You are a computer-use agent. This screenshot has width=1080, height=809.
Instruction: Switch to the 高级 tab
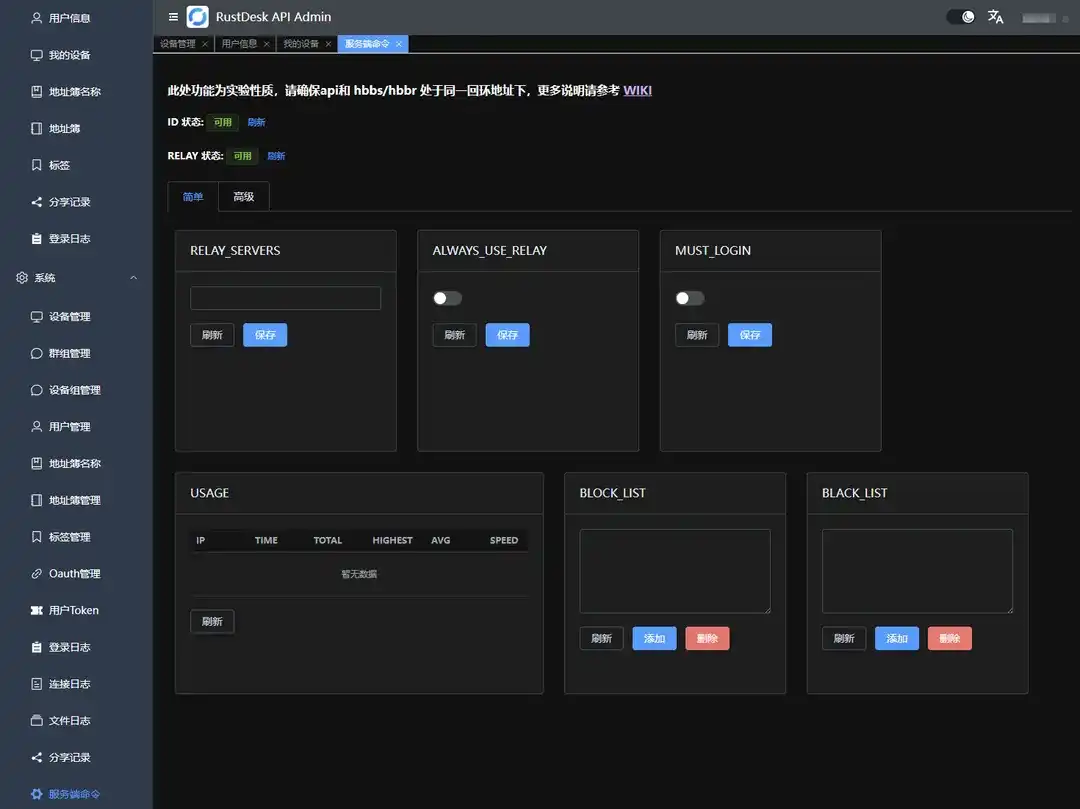pyautogui.click(x=244, y=197)
